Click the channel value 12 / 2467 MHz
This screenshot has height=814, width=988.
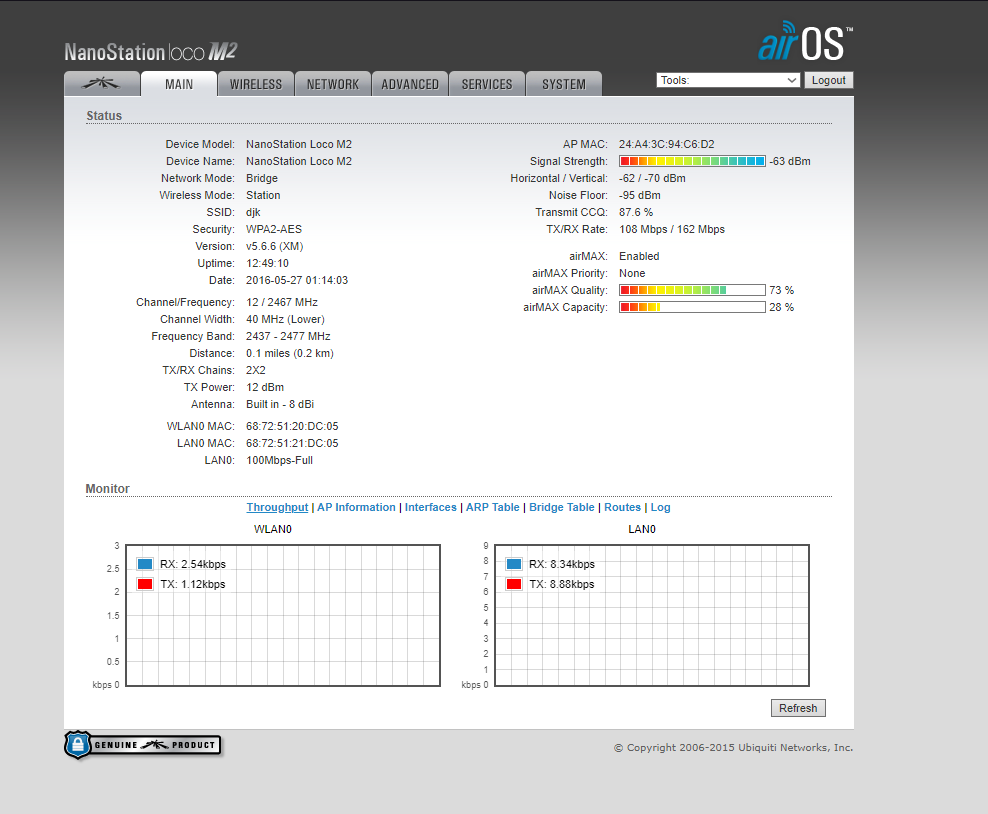point(282,302)
